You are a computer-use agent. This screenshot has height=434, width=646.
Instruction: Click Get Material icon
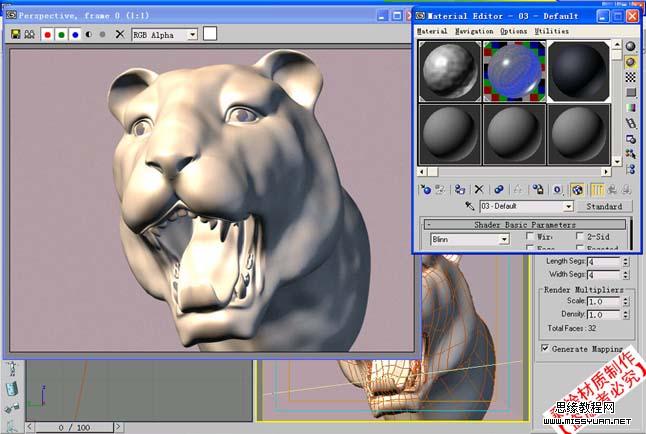click(426, 190)
